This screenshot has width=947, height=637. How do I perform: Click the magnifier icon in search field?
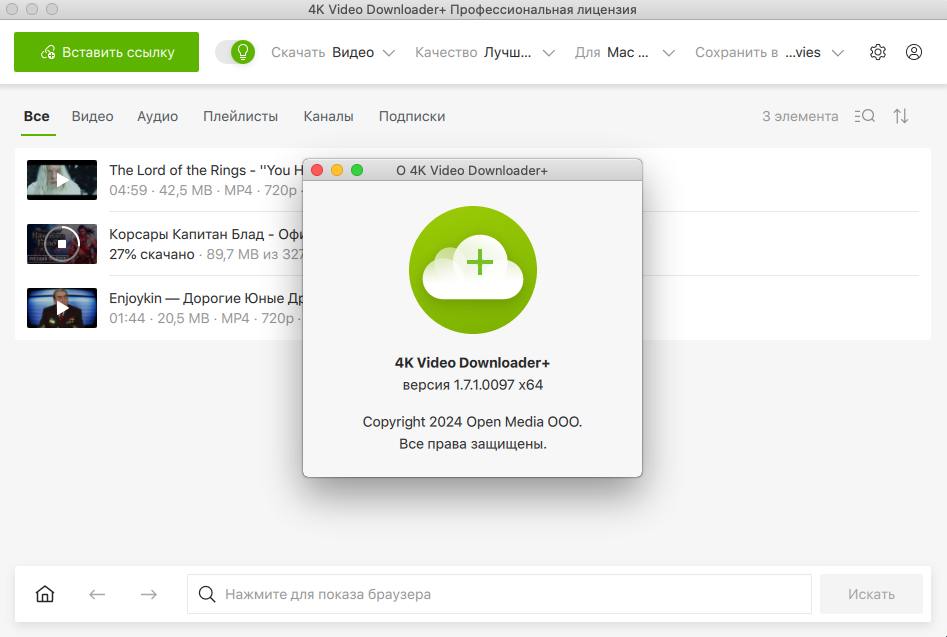tap(207, 594)
